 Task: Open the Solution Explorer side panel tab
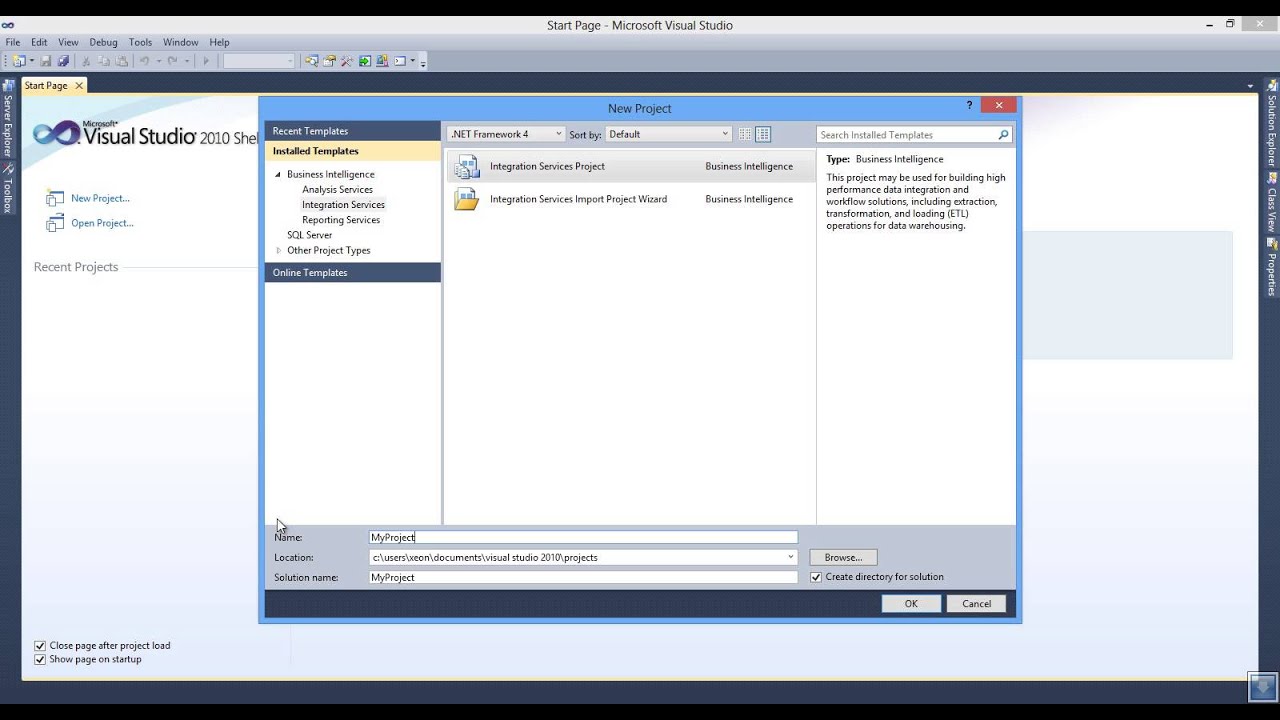point(1272,124)
